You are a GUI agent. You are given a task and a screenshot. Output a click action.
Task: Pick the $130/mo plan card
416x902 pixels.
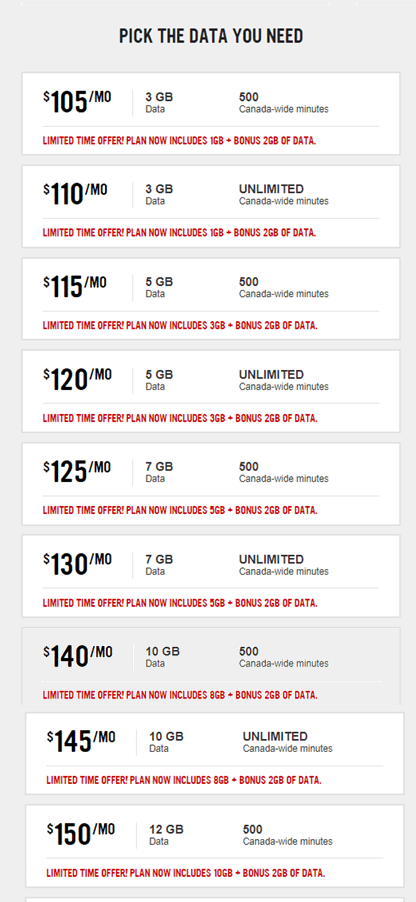coord(211,576)
